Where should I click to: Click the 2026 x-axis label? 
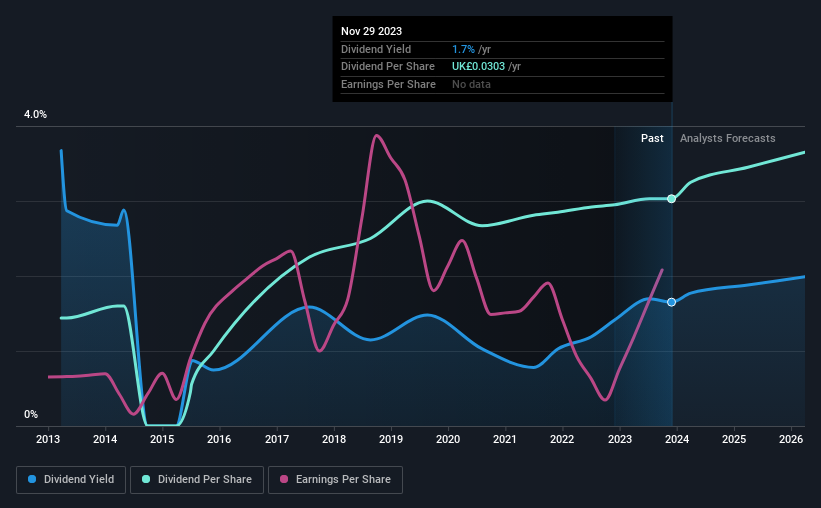click(x=791, y=439)
